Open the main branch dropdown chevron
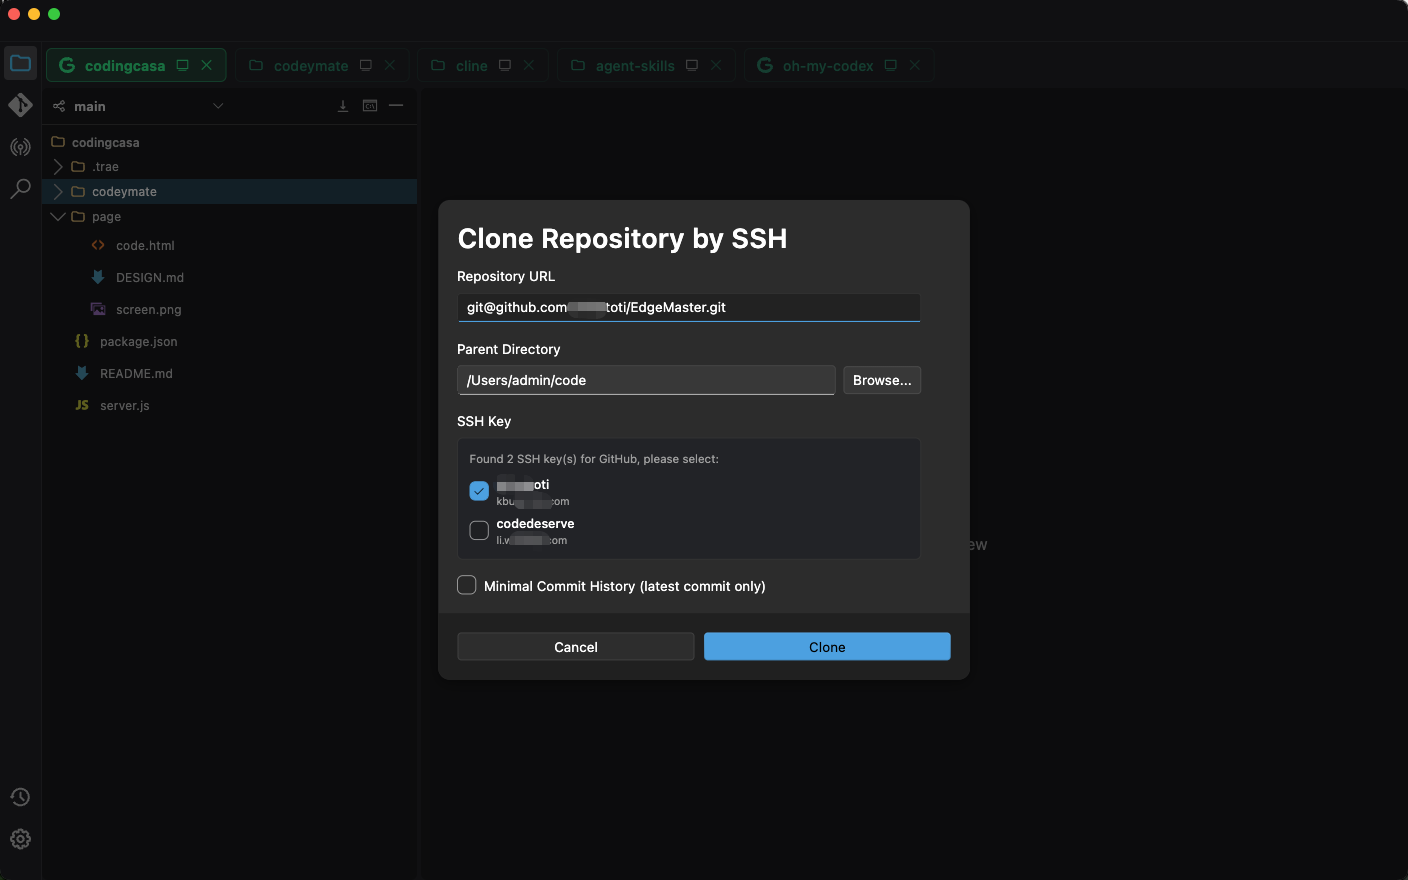This screenshot has width=1408, height=880. (x=218, y=106)
